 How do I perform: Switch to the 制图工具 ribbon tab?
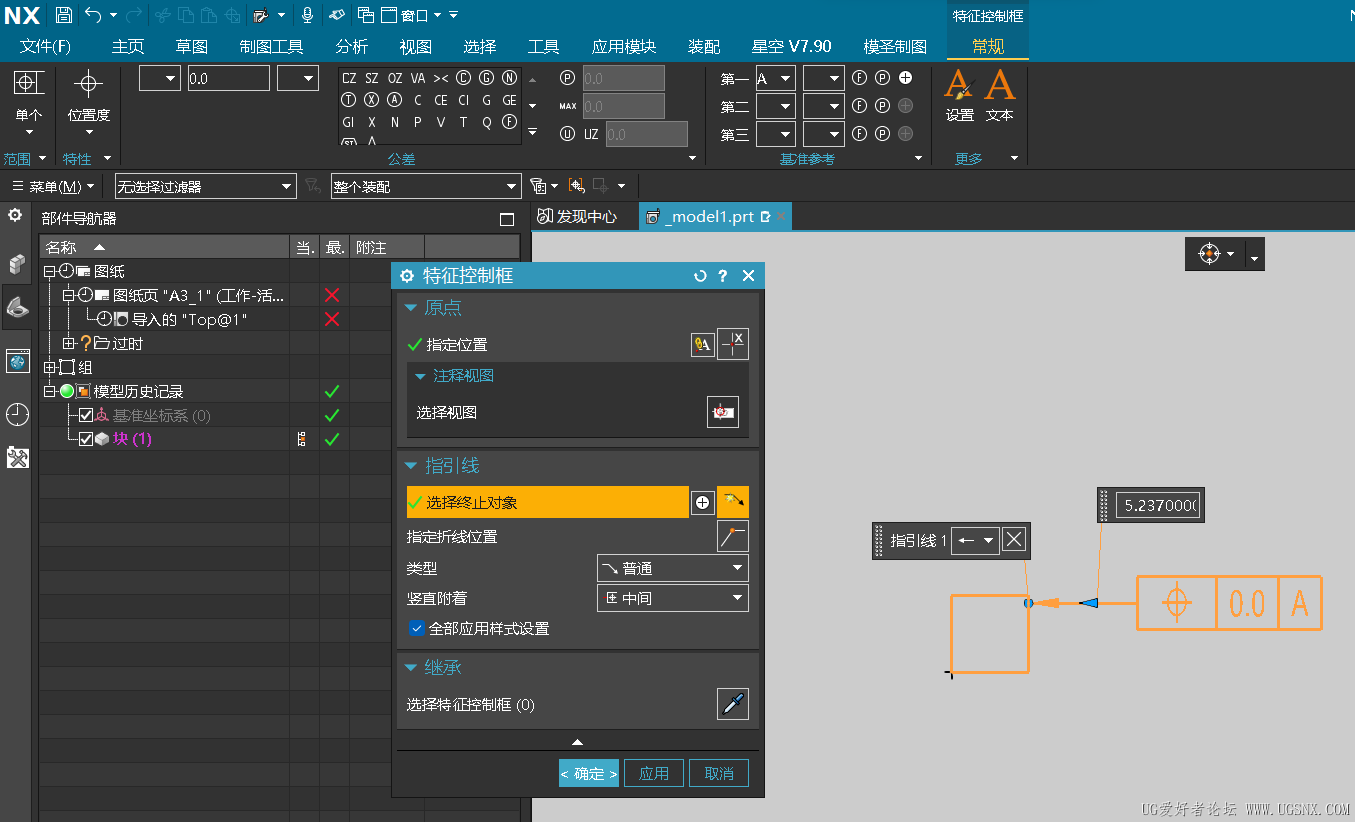pyautogui.click(x=272, y=46)
